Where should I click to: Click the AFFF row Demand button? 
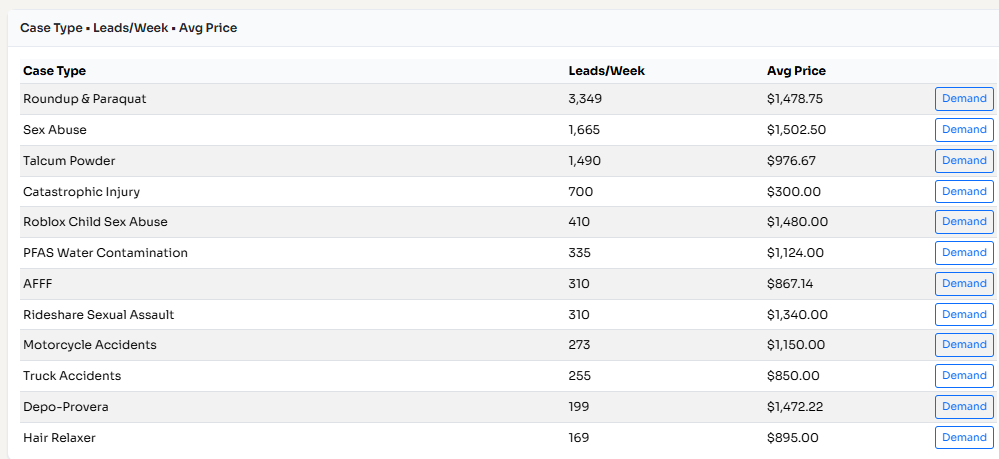[x=964, y=284]
